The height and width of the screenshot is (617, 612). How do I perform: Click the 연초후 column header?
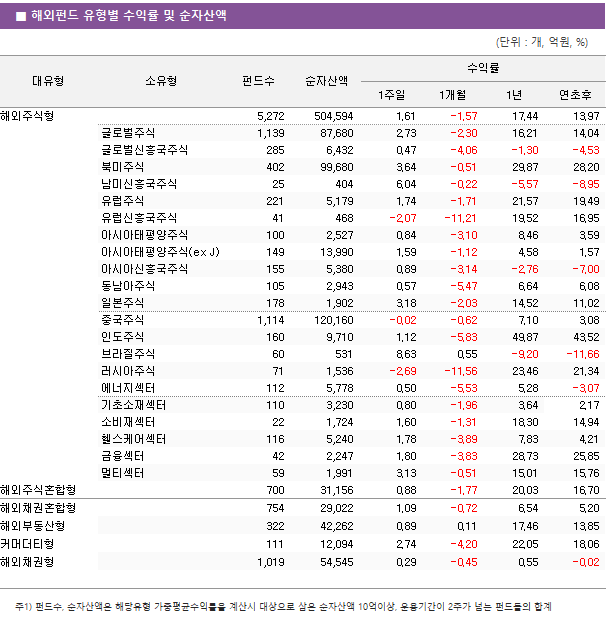[x=575, y=95]
